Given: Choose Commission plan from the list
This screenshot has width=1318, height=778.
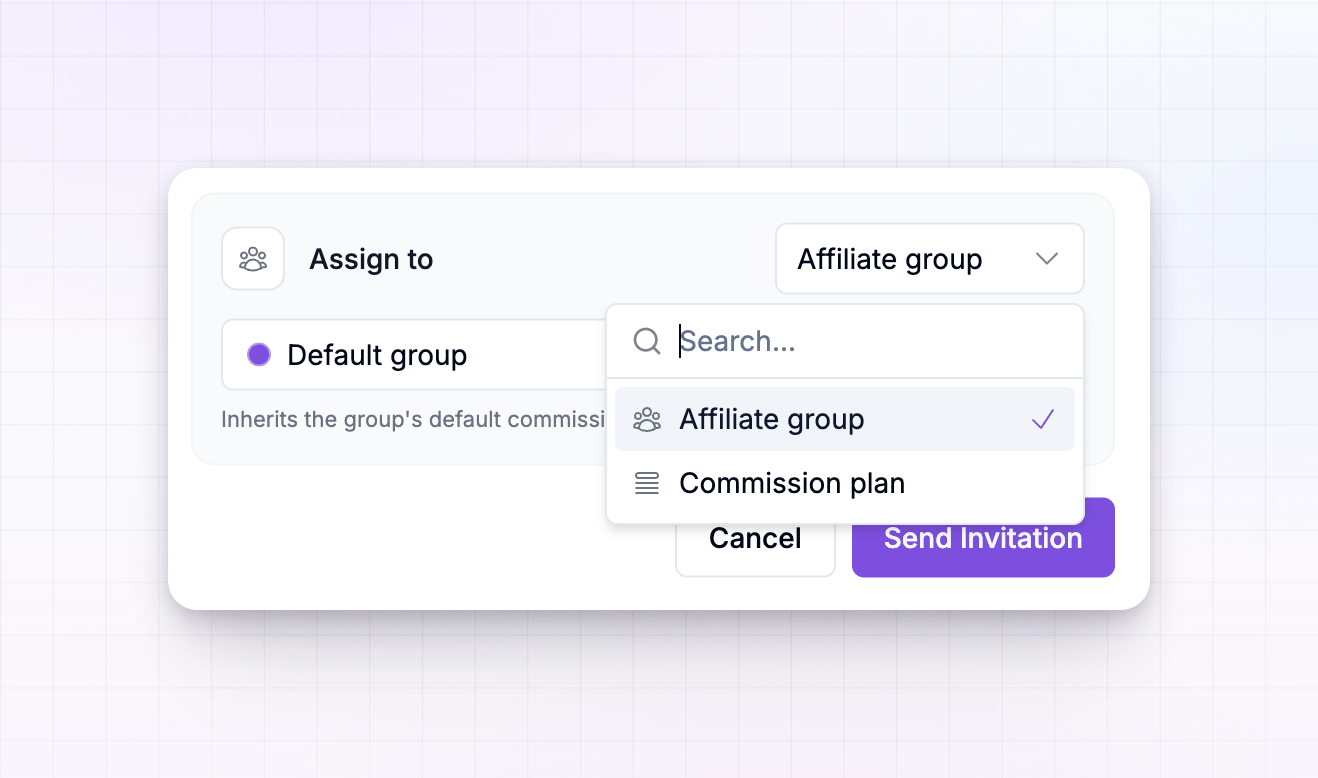Looking at the screenshot, I should pos(845,483).
